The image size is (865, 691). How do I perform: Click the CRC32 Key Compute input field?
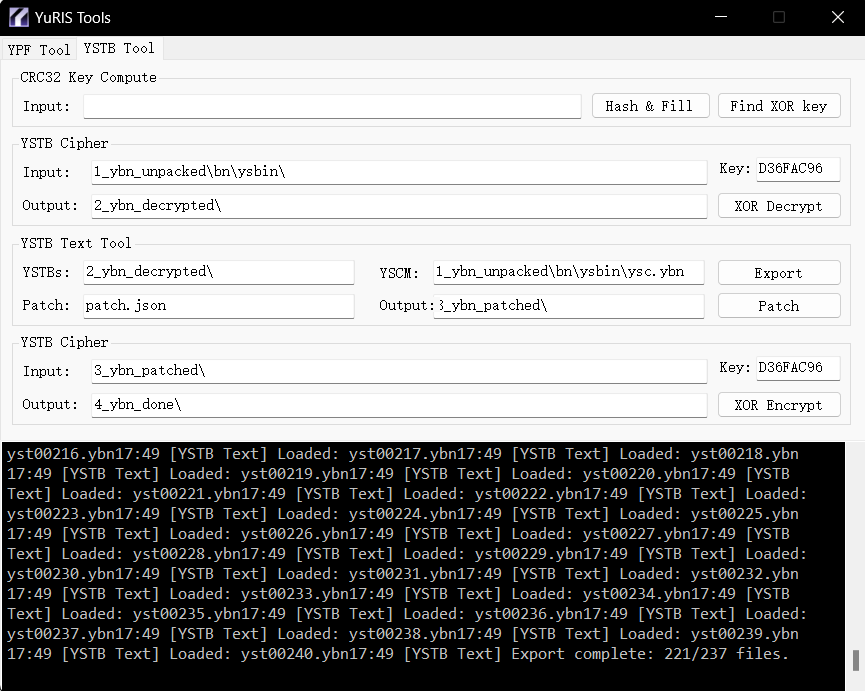tap(332, 106)
